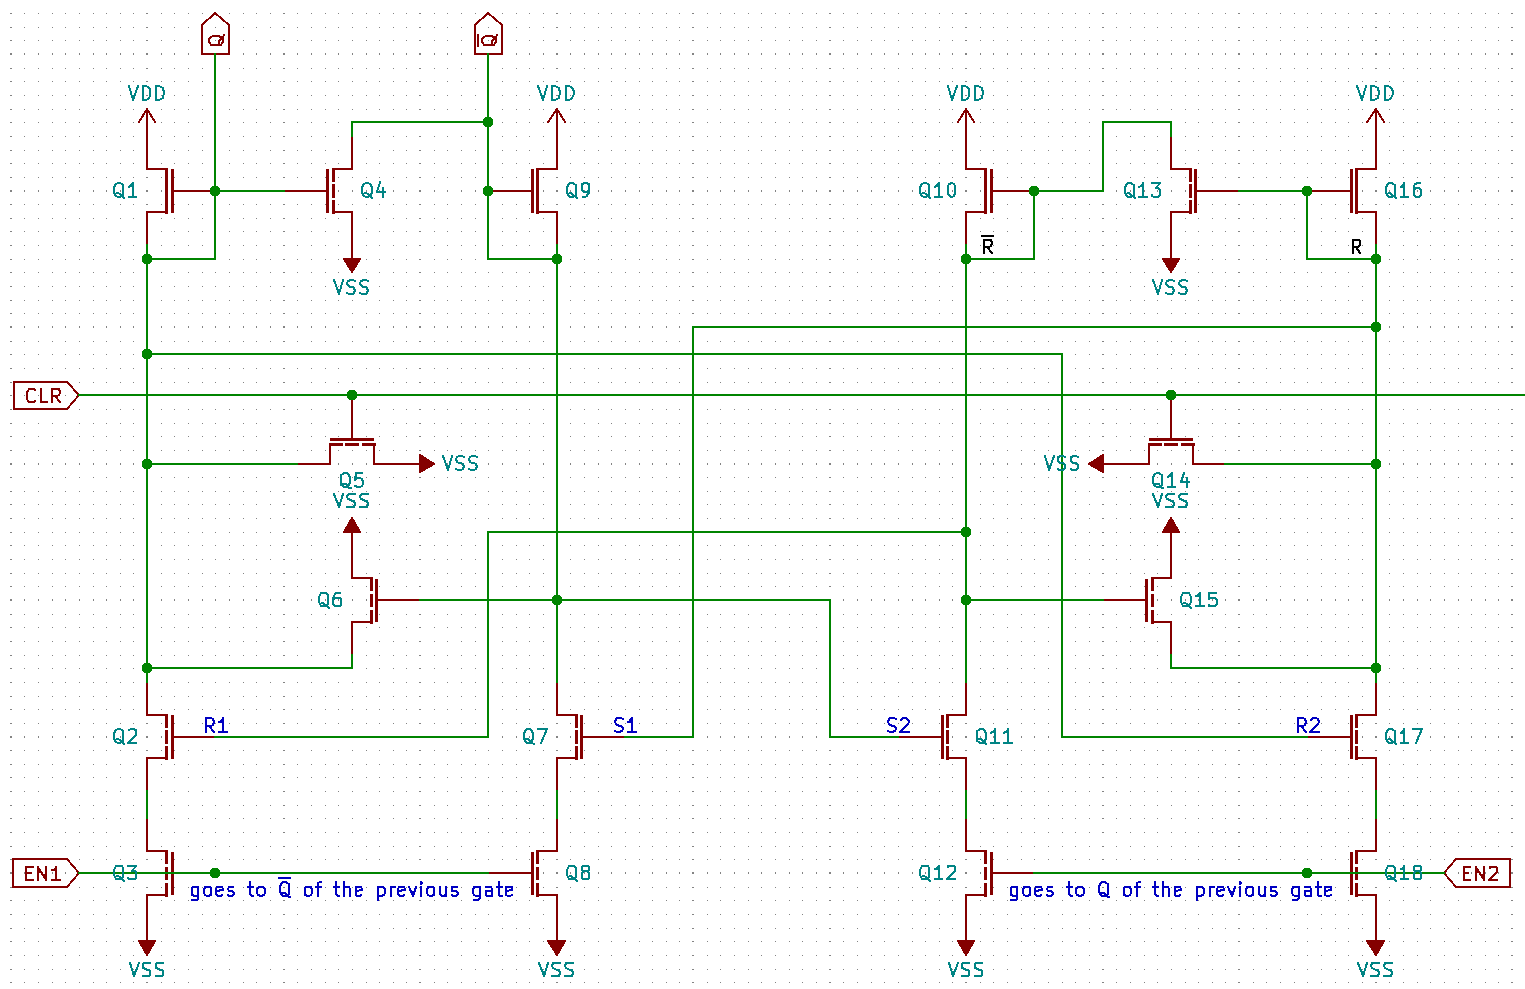Select the VSS symbol right of Q5
The height and width of the screenshot is (989, 1525).
coord(450,463)
